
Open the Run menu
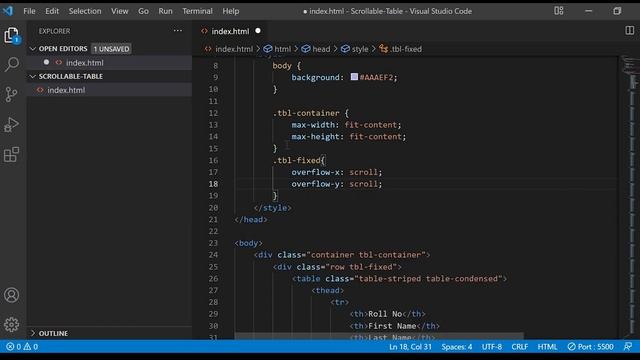pyautogui.click(x=165, y=11)
